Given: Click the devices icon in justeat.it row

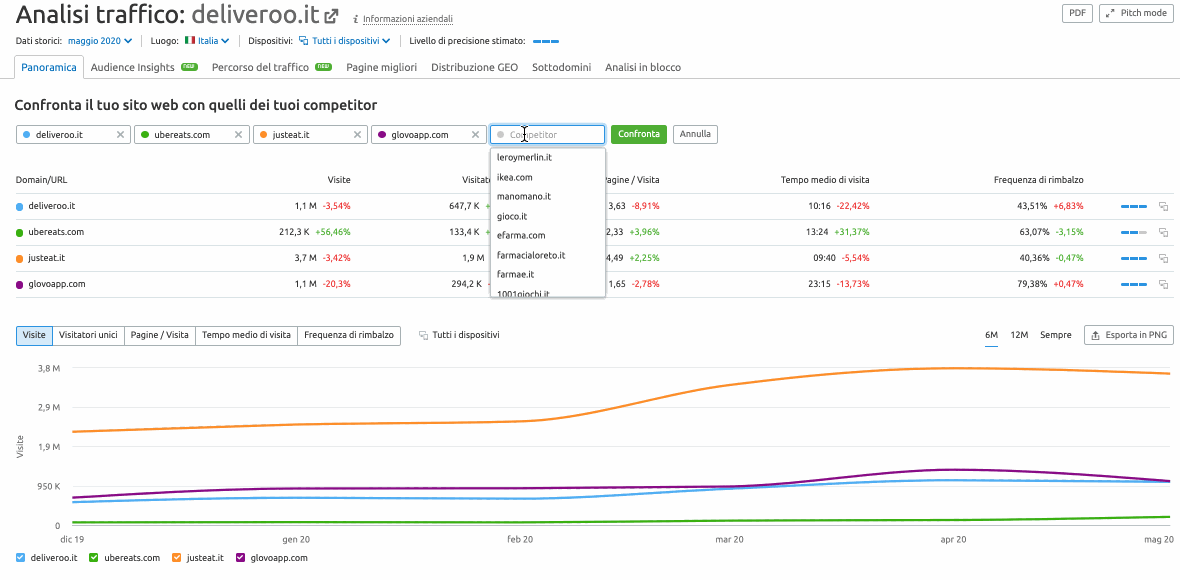Looking at the screenshot, I should [x=1163, y=258].
